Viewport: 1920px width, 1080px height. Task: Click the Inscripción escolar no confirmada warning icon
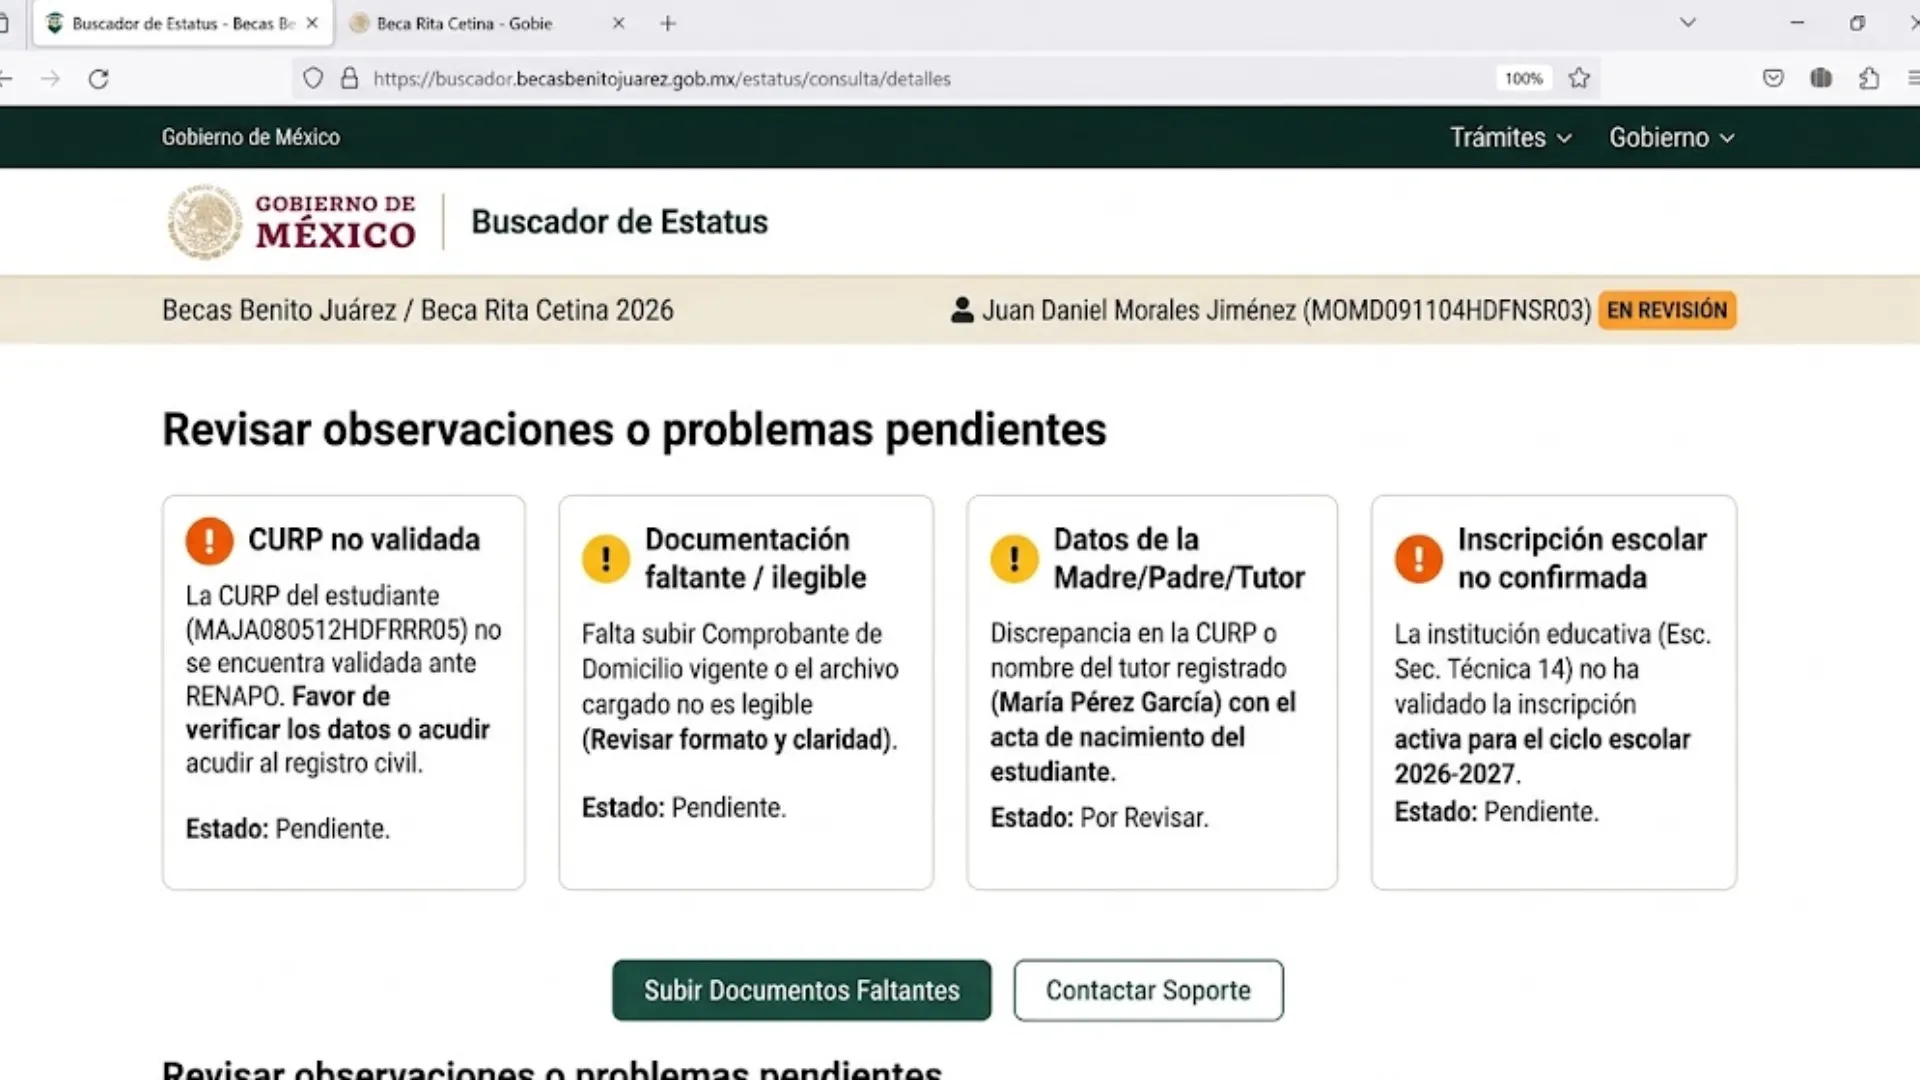pyautogui.click(x=1419, y=559)
